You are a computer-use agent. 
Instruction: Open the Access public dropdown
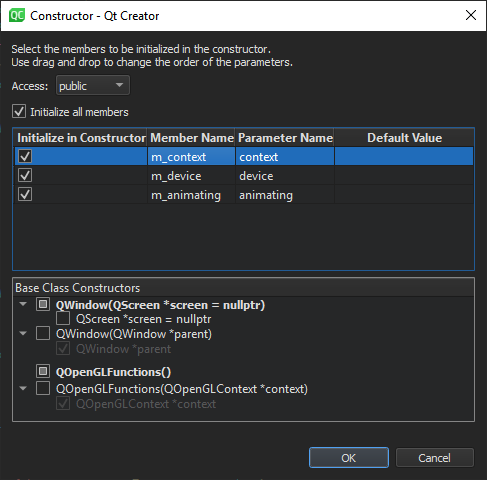[93, 86]
